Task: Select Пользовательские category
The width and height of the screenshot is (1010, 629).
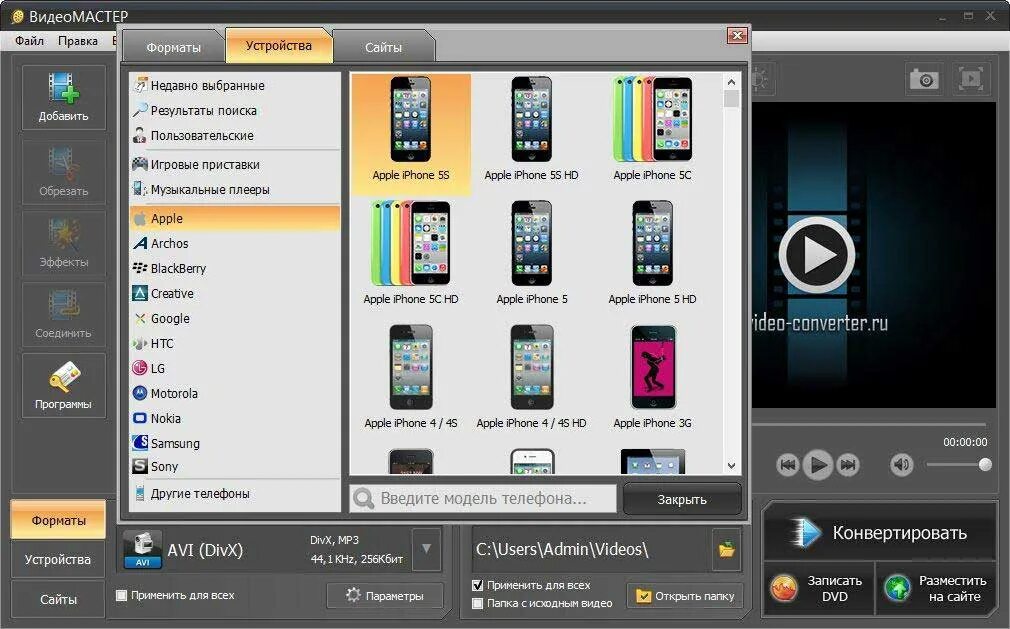Action: tap(234, 135)
